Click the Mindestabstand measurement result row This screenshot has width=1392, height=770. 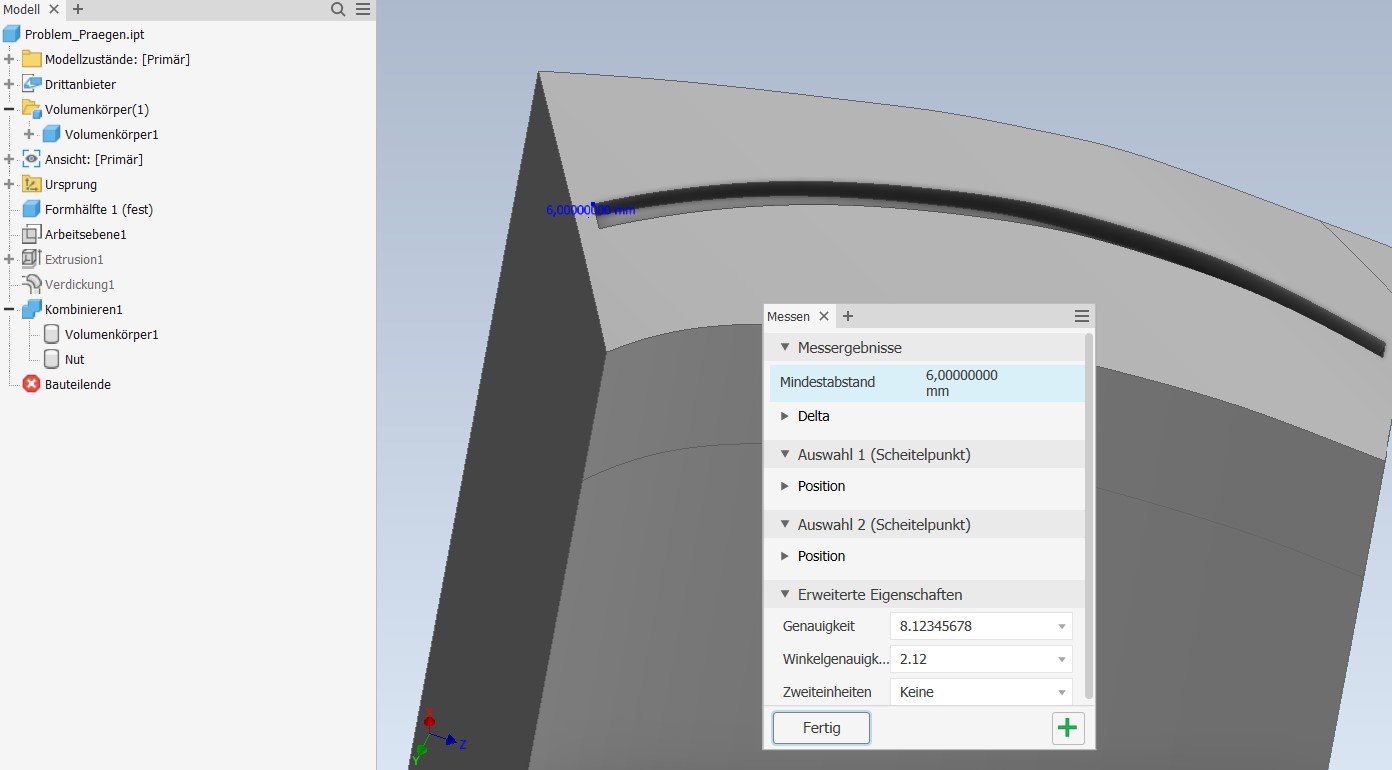point(926,383)
